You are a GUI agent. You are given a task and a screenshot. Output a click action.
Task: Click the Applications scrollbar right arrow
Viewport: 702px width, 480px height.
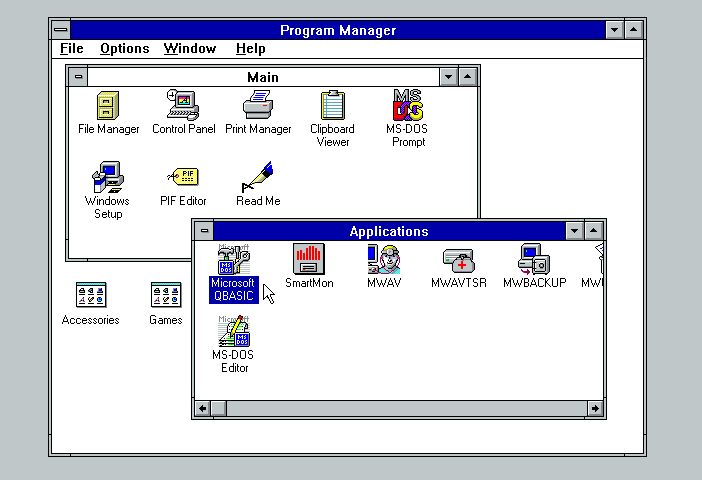click(596, 408)
